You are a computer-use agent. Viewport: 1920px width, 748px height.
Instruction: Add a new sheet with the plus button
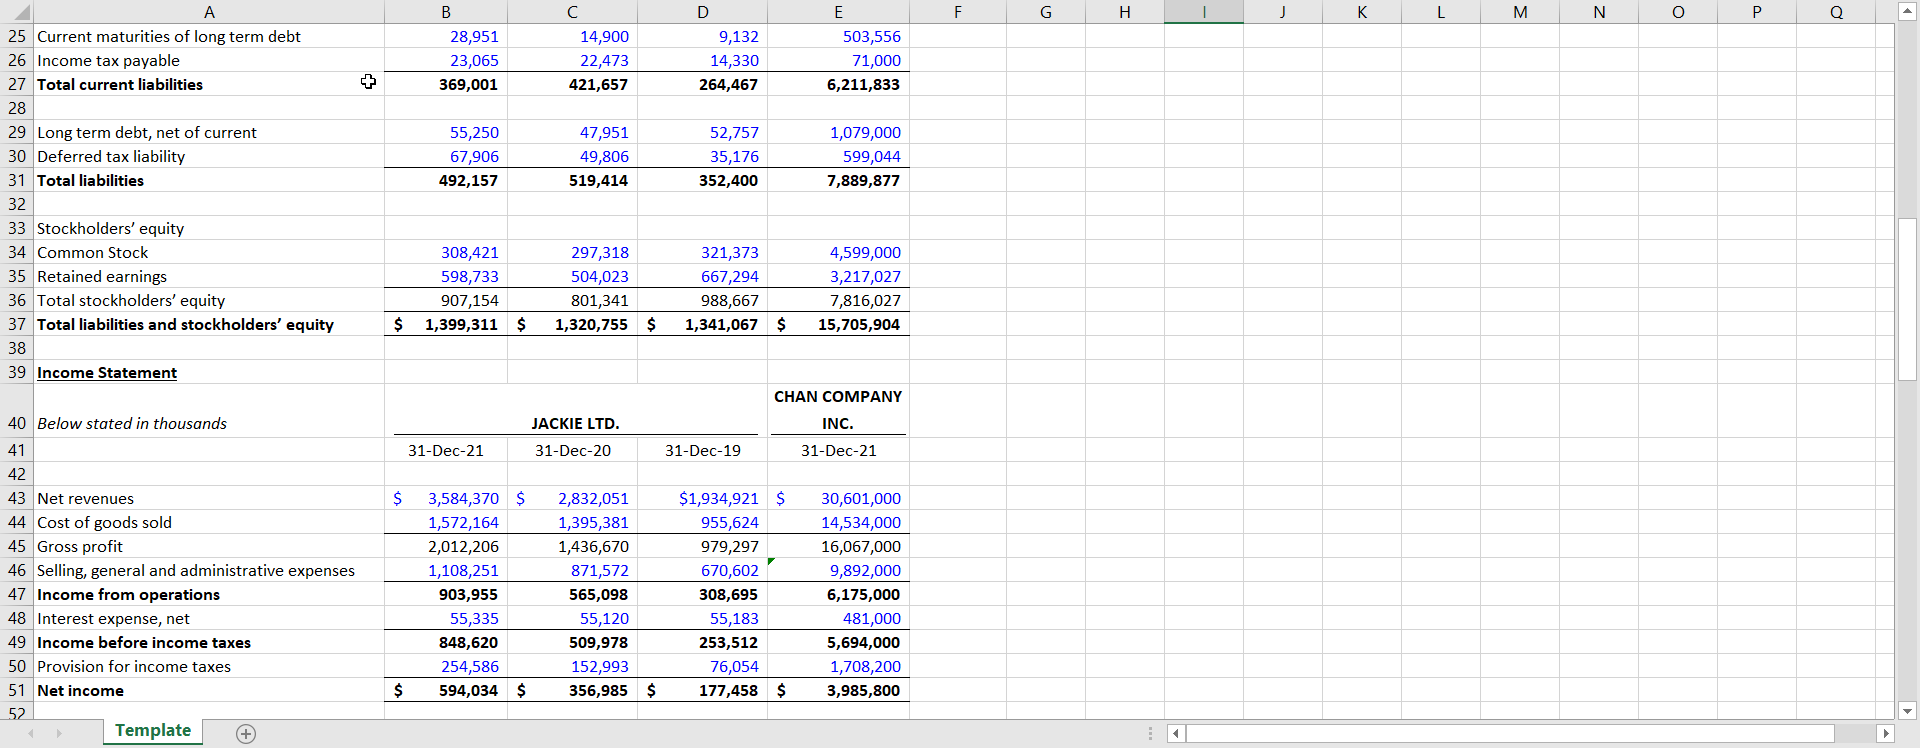pyautogui.click(x=246, y=734)
